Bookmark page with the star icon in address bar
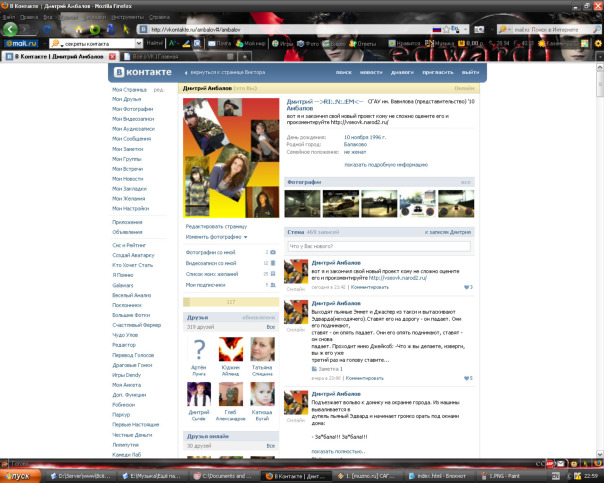604x483 pixels. click(x=446, y=29)
